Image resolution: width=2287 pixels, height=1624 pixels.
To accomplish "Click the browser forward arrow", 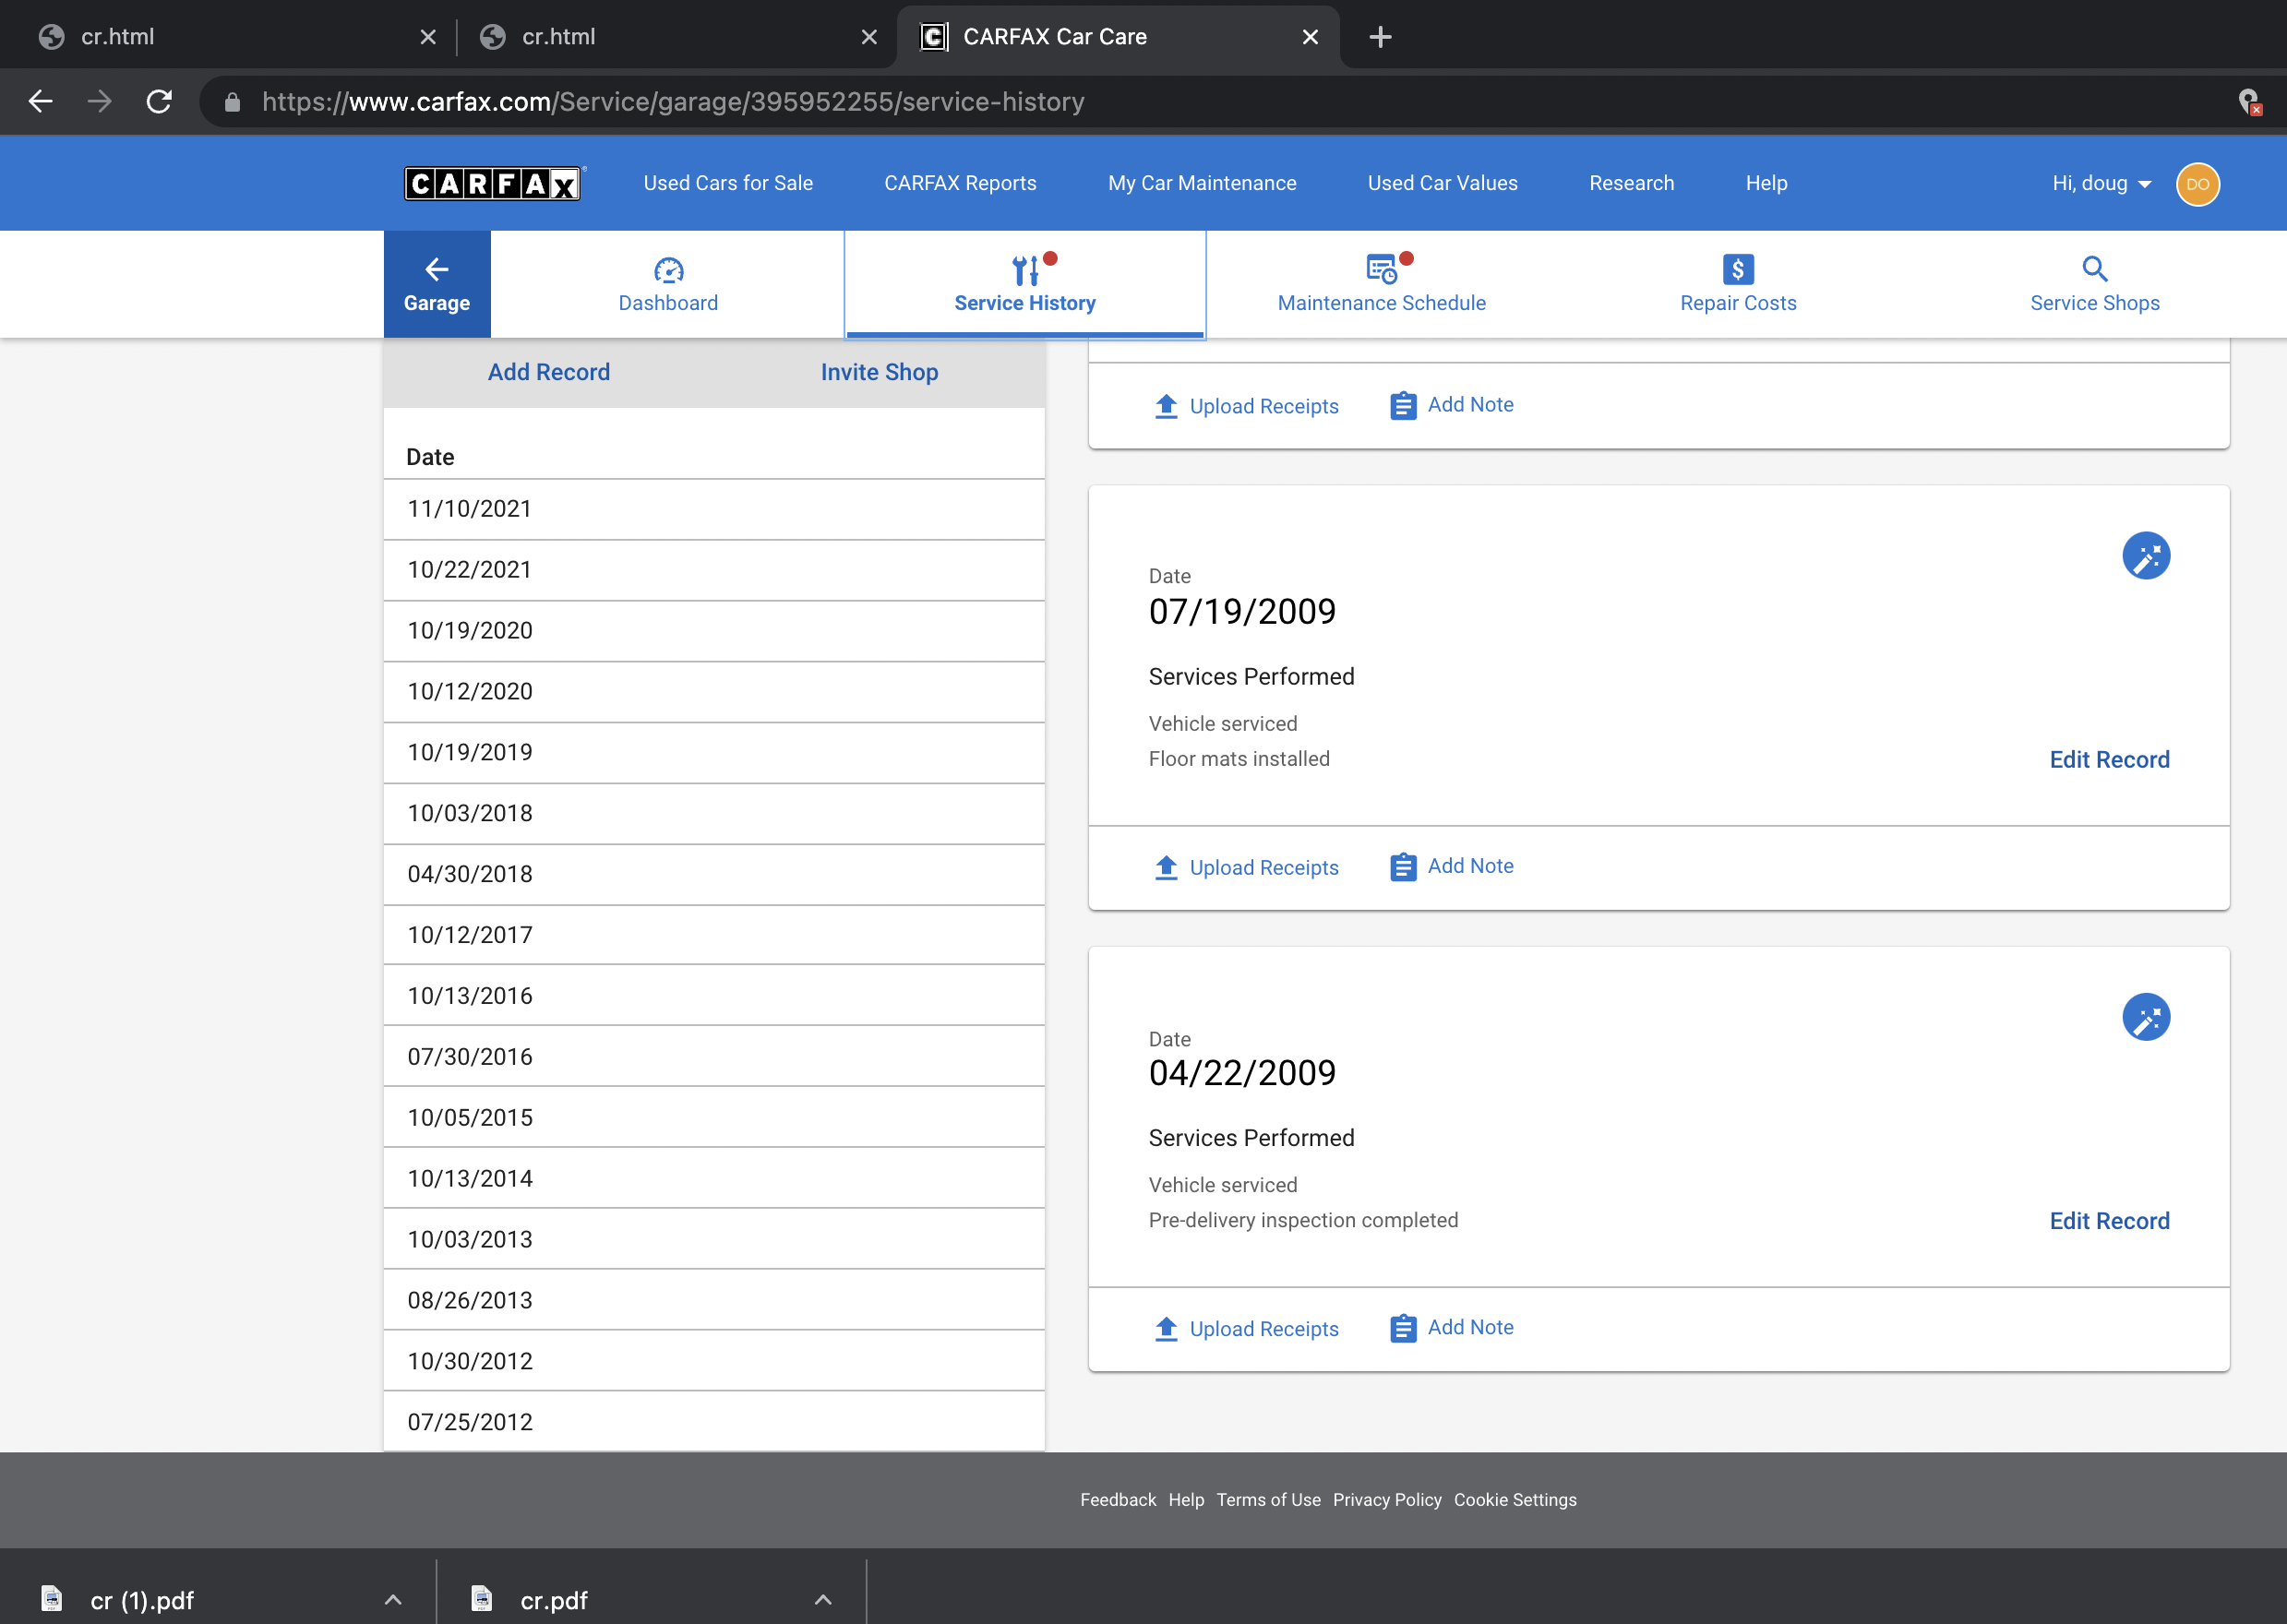I will pyautogui.click(x=99, y=101).
